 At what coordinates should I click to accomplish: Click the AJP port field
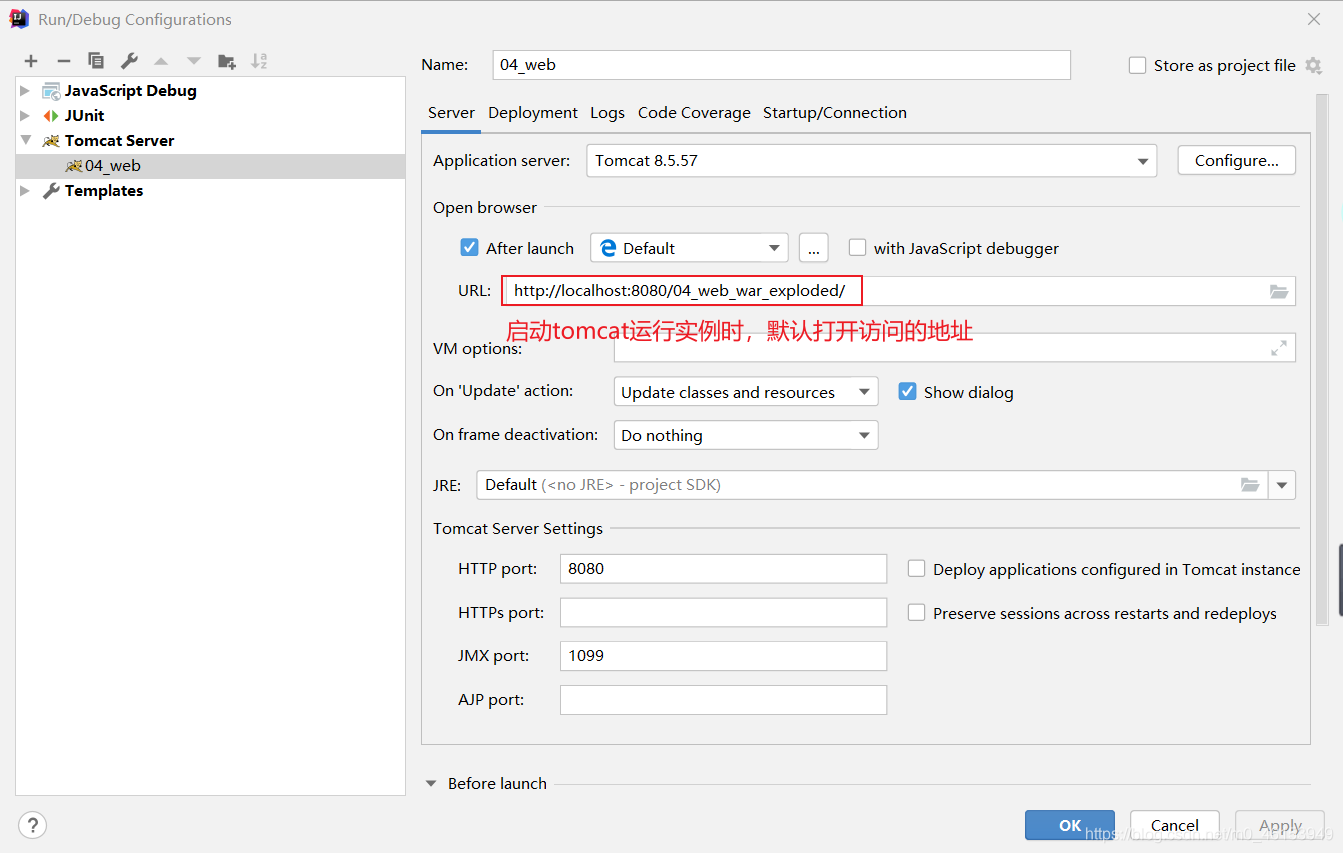click(723, 700)
